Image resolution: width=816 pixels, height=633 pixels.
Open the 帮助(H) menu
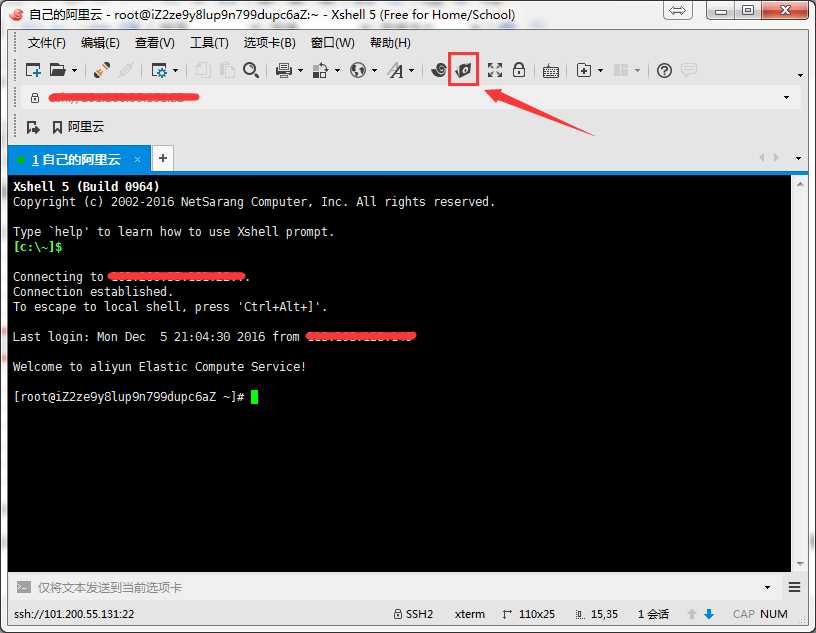click(390, 43)
